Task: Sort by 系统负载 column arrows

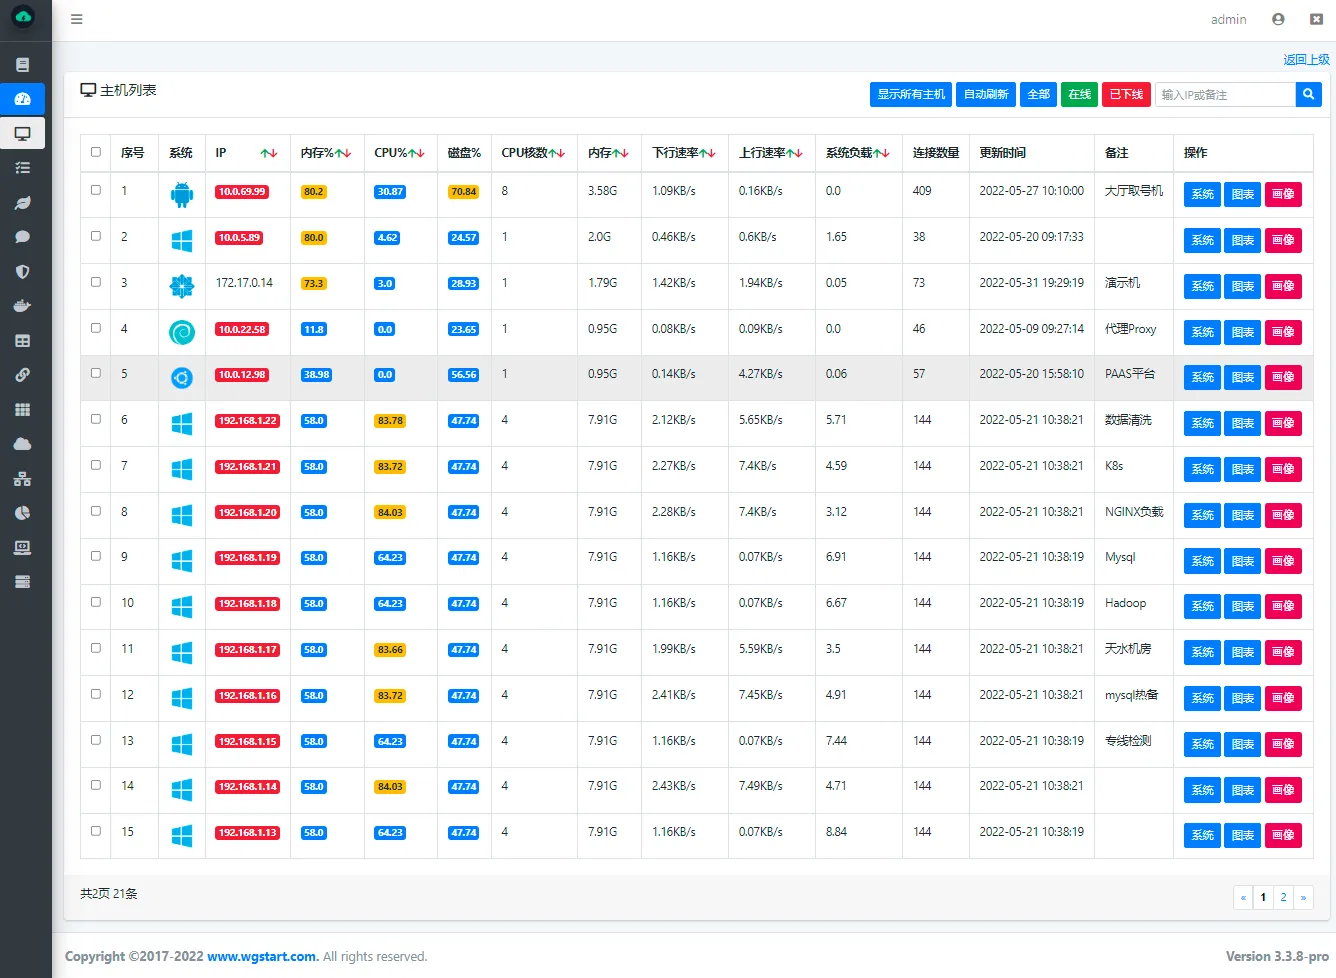Action: [x=881, y=153]
